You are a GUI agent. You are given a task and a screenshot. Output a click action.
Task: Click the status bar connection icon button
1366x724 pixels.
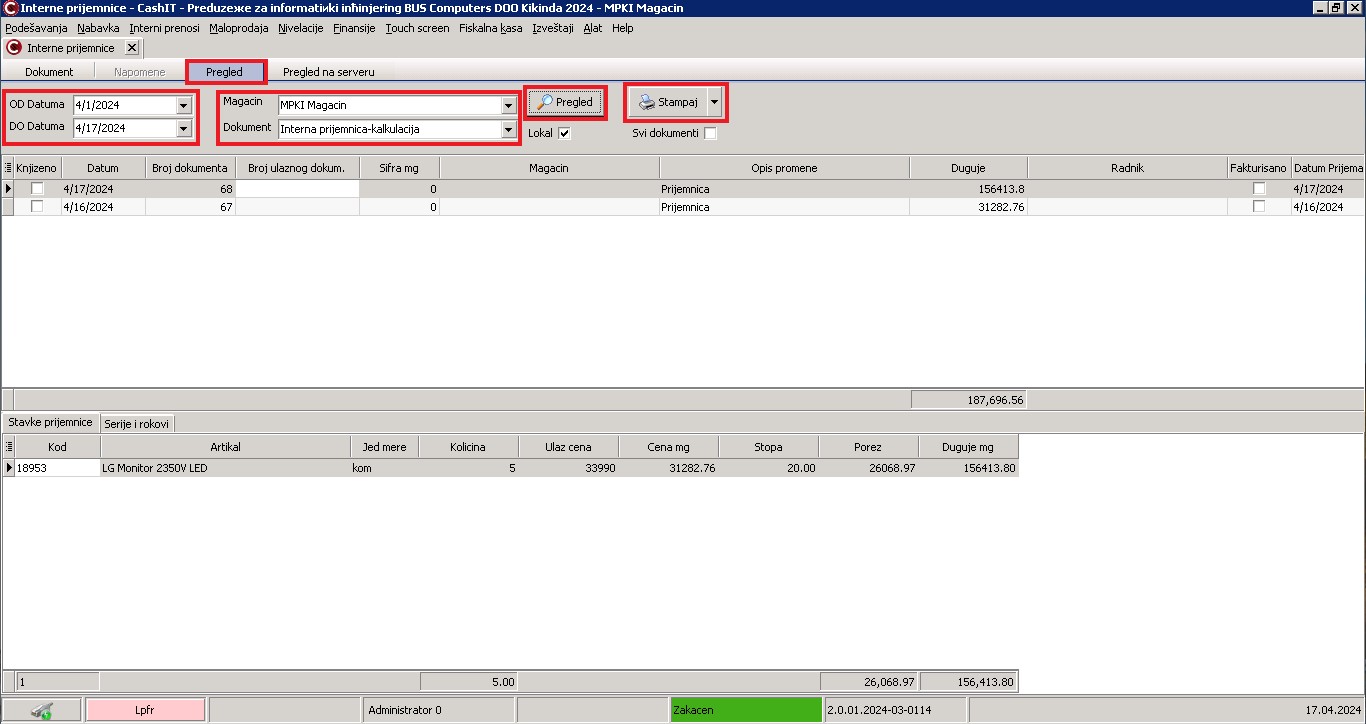(42, 710)
